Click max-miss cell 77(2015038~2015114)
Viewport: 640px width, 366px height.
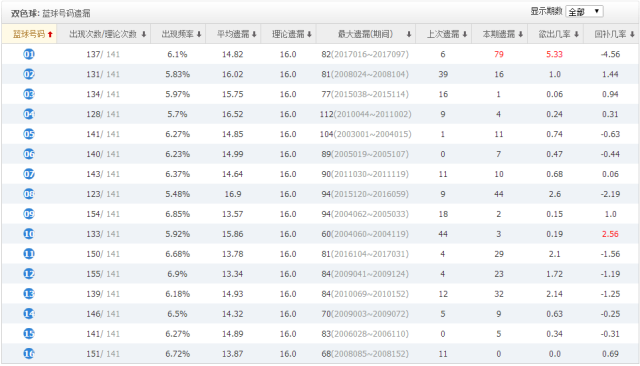coord(365,94)
